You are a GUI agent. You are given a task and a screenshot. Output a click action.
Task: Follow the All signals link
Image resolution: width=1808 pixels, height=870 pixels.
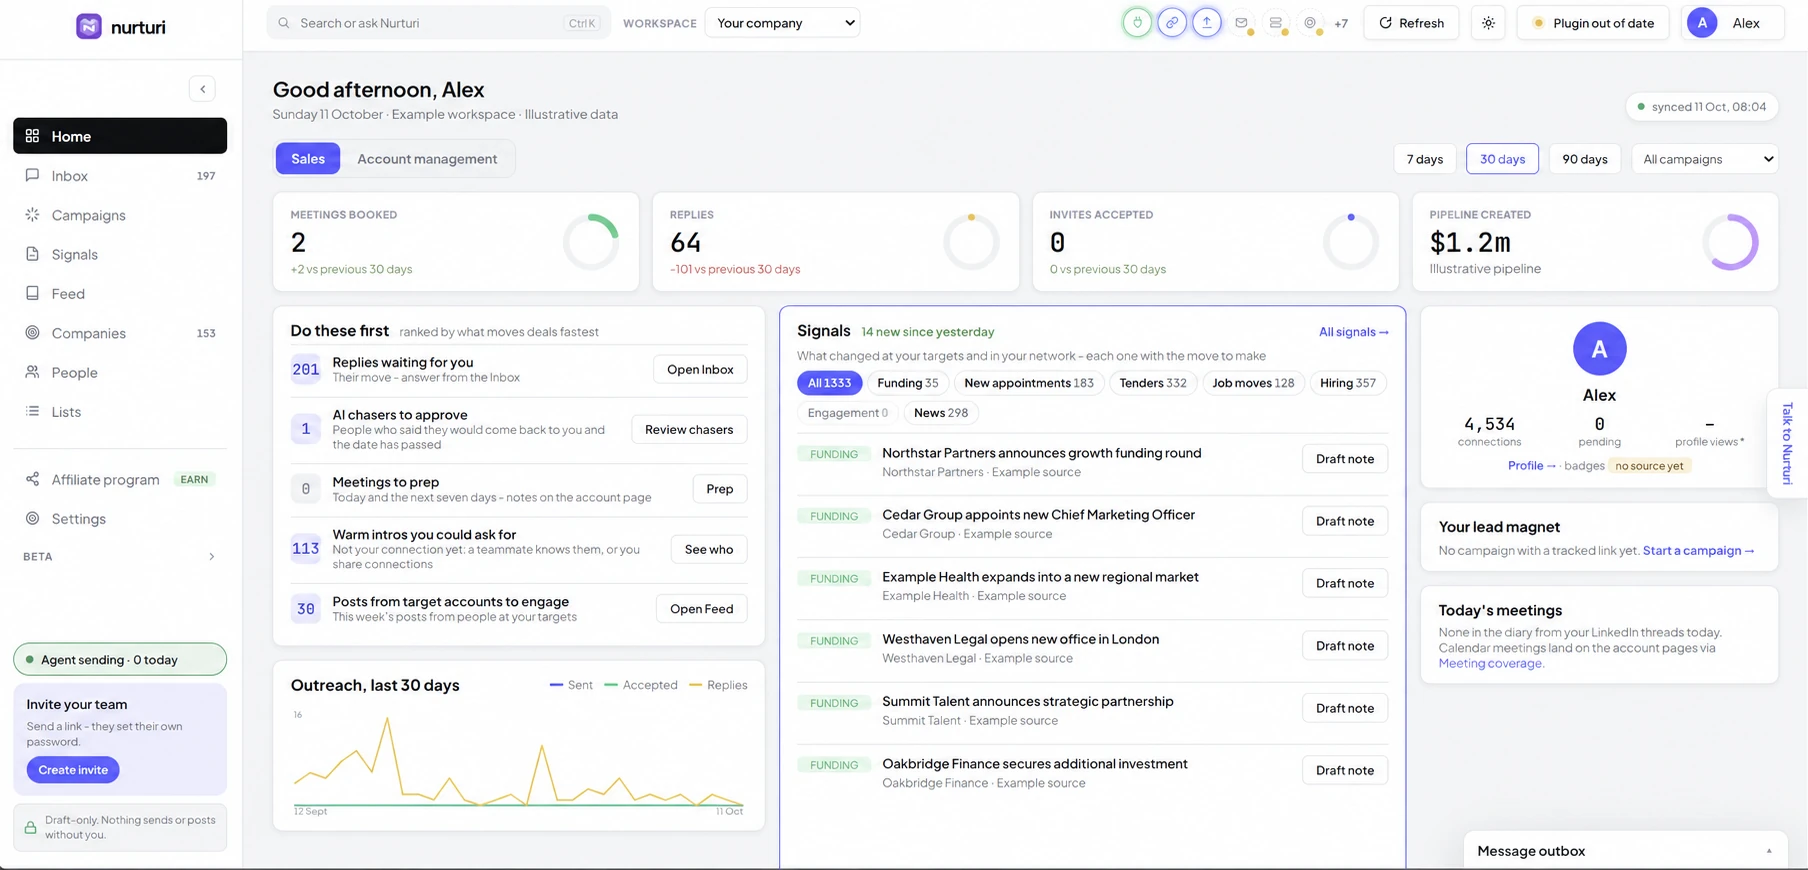1353,332
